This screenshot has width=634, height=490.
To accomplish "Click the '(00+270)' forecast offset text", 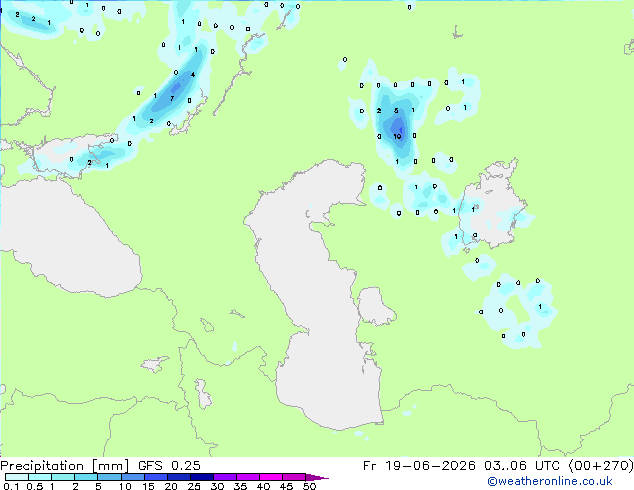I will pos(601,466).
